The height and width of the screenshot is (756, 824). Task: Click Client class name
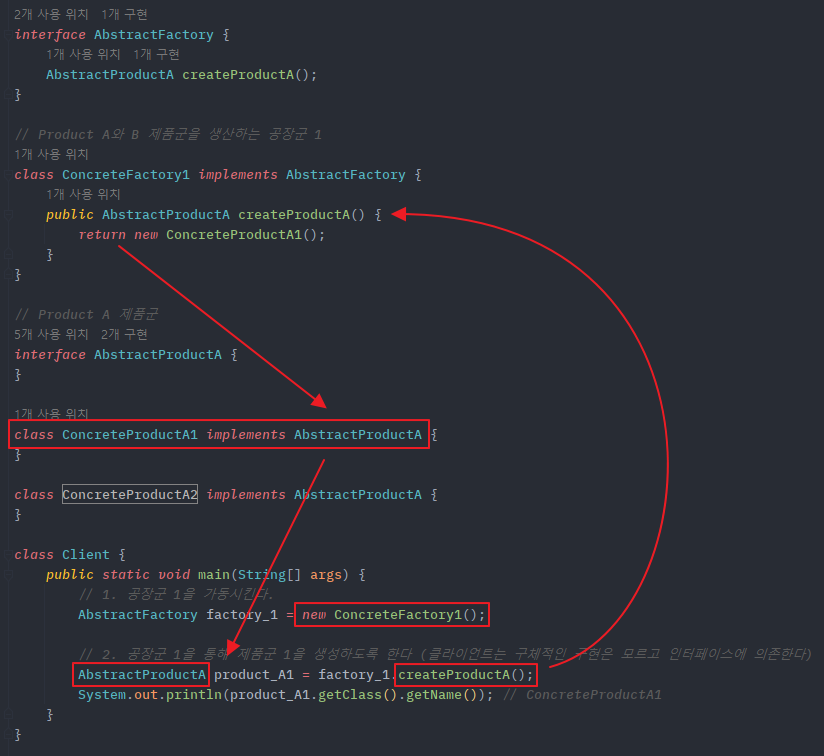tap(86, 554)
